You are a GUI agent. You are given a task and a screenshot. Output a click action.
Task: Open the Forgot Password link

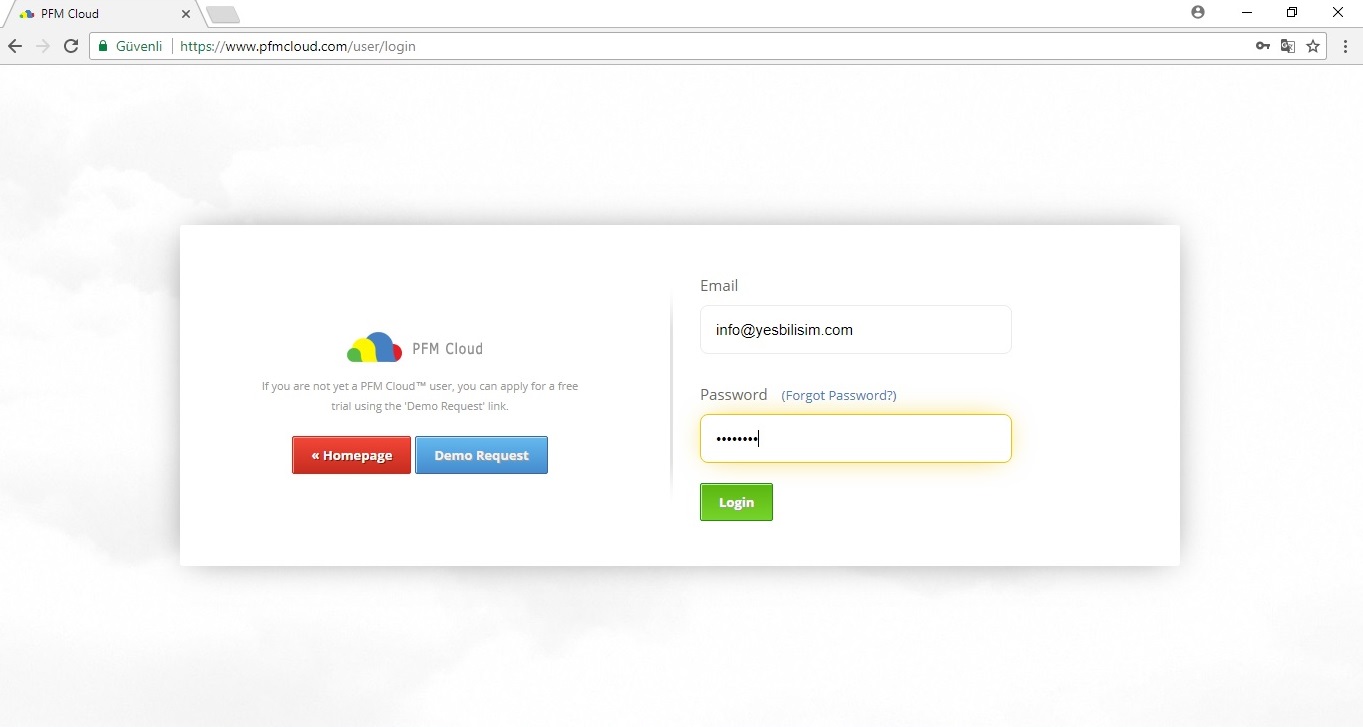[839, 396]
